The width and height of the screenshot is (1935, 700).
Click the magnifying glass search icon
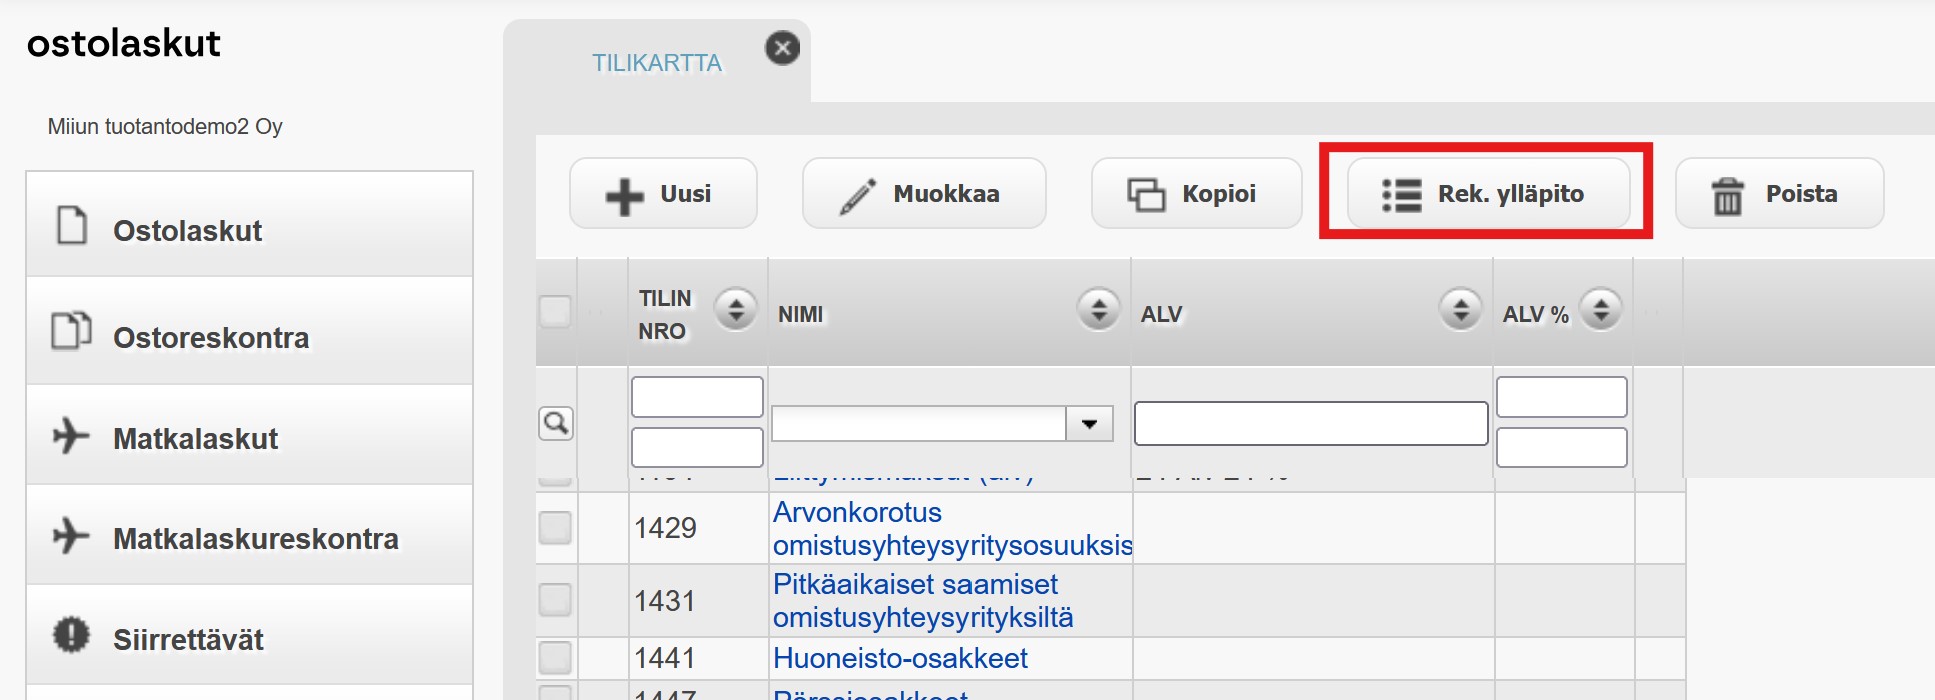[556, 423]
